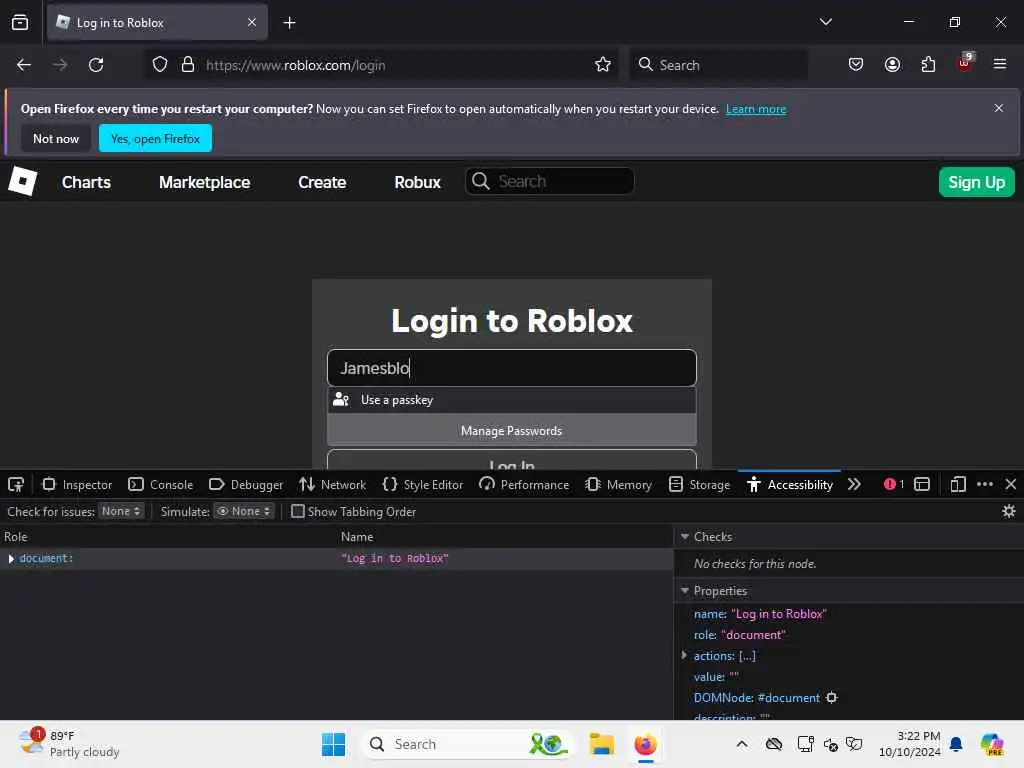The image size is (1024, 768).
Task: Switch to the Debugger tab
Action: (246, 485)
